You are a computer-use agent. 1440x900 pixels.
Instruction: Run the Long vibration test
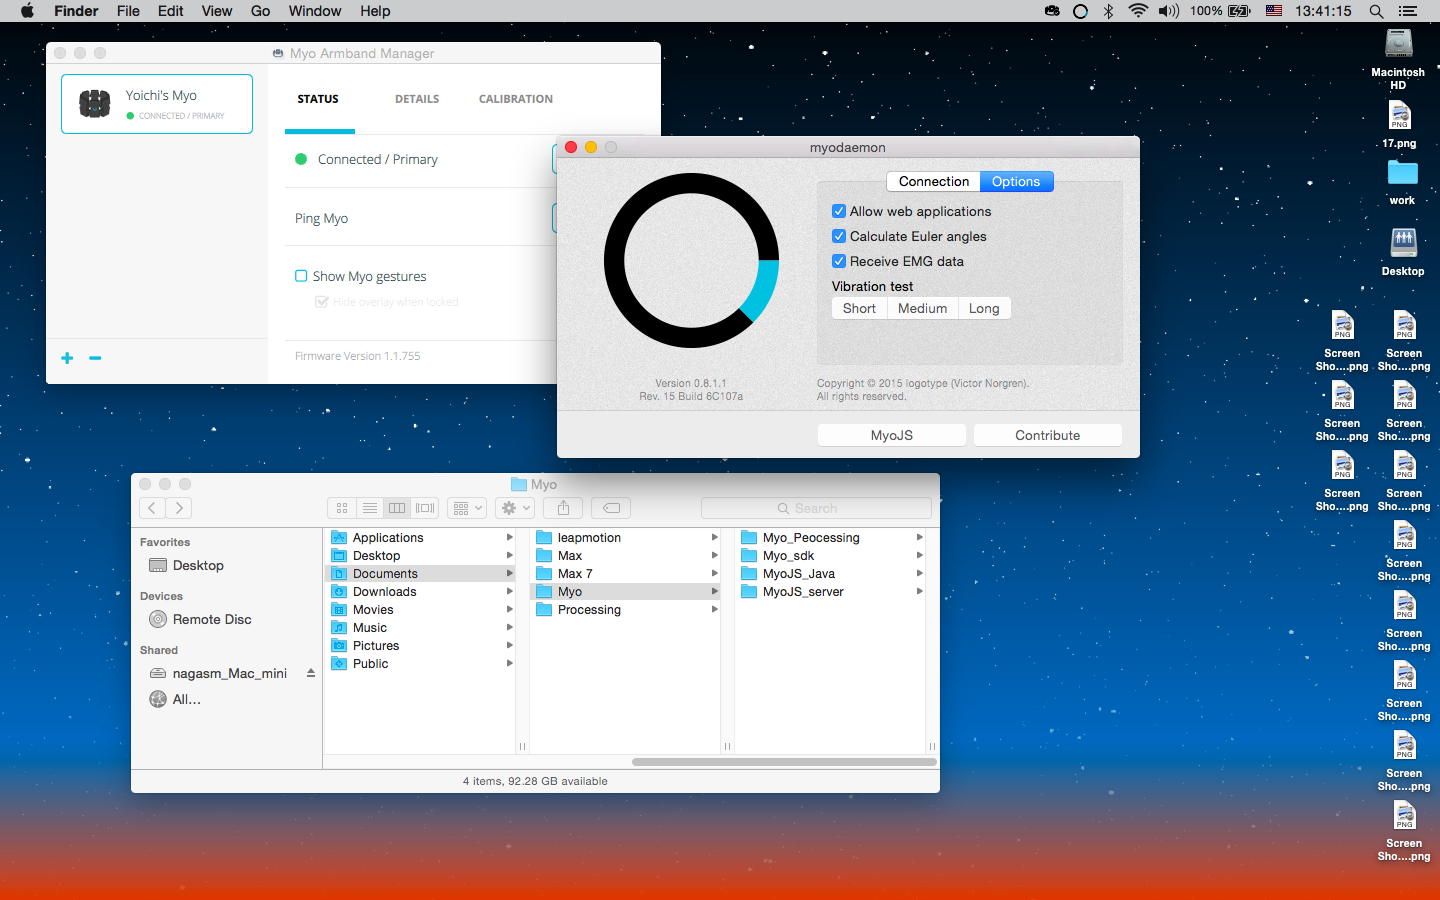pos(984,308)
